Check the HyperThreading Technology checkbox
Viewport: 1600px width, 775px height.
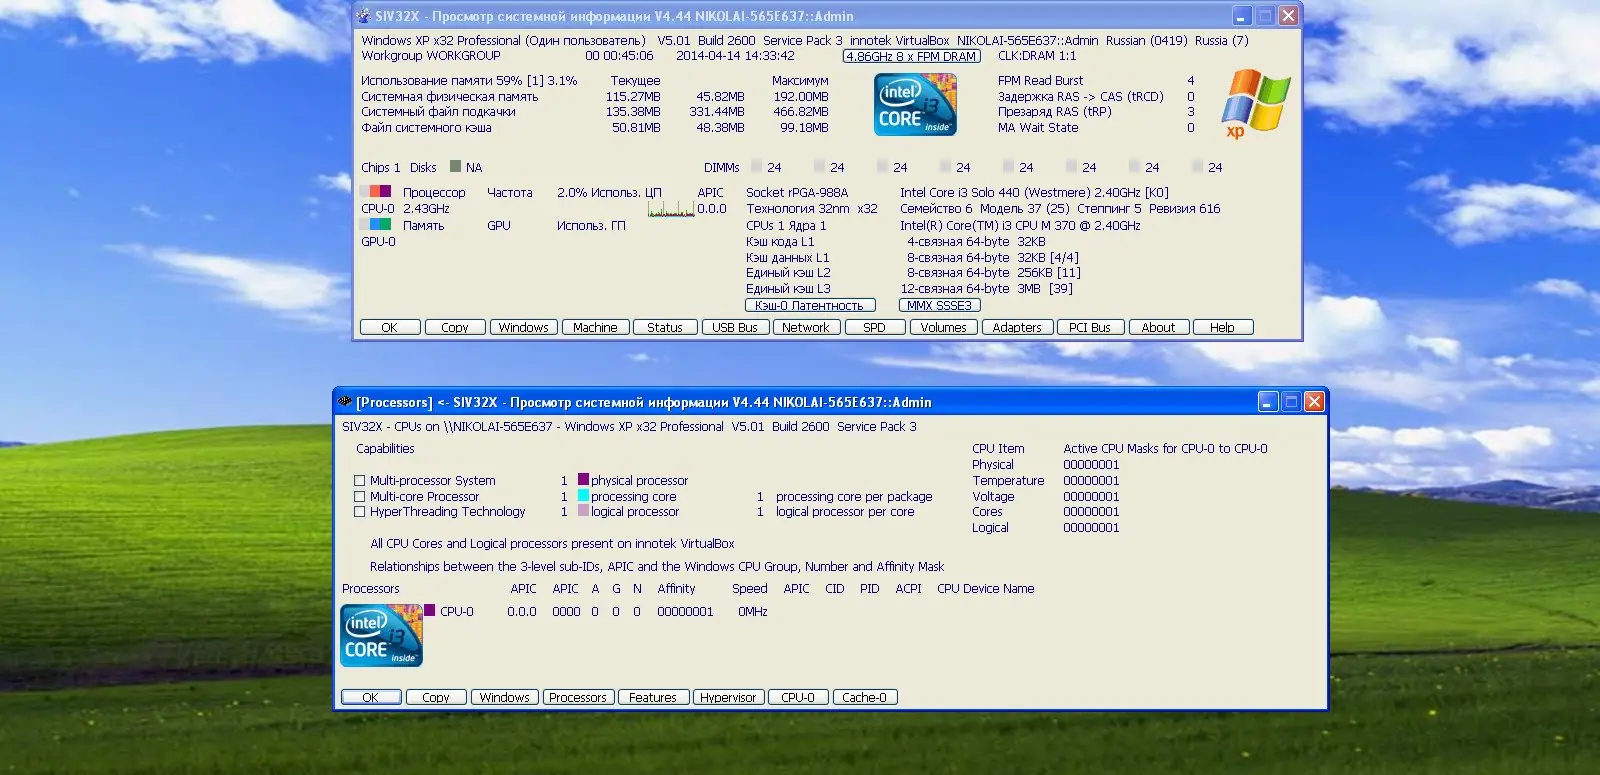point(359,512)
